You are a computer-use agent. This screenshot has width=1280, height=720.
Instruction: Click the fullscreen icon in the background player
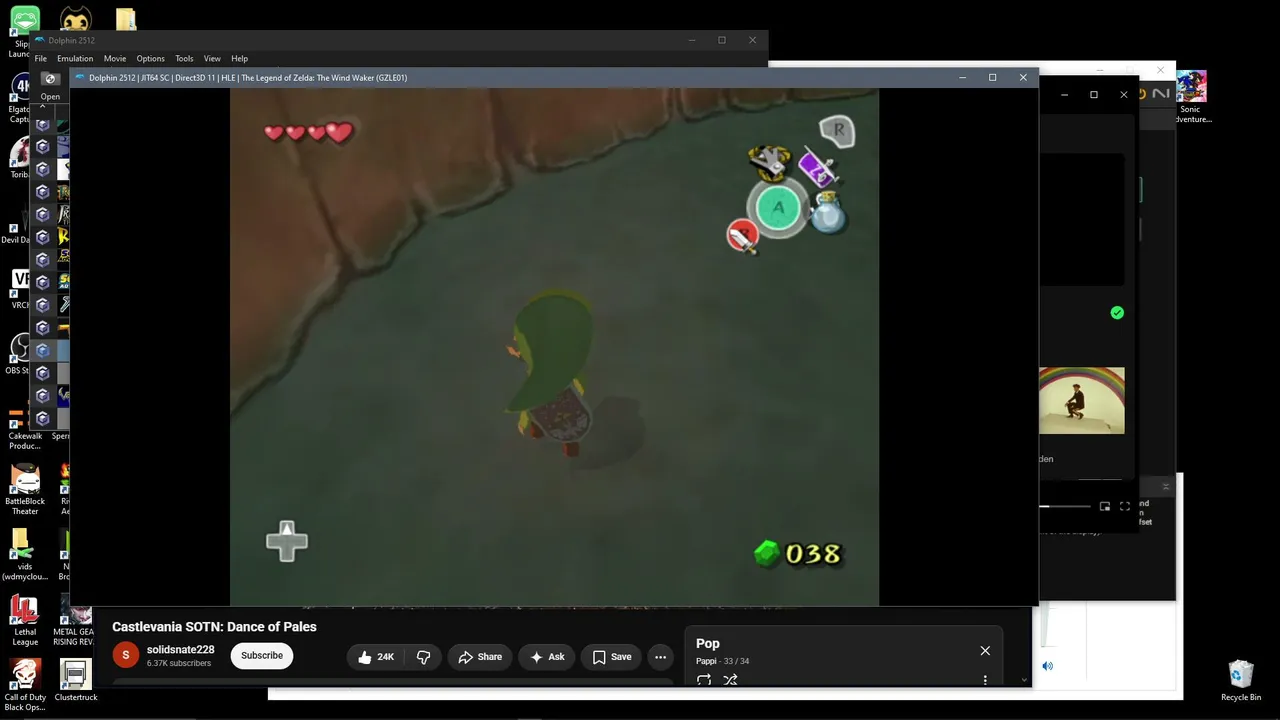tap(1125, 507)
